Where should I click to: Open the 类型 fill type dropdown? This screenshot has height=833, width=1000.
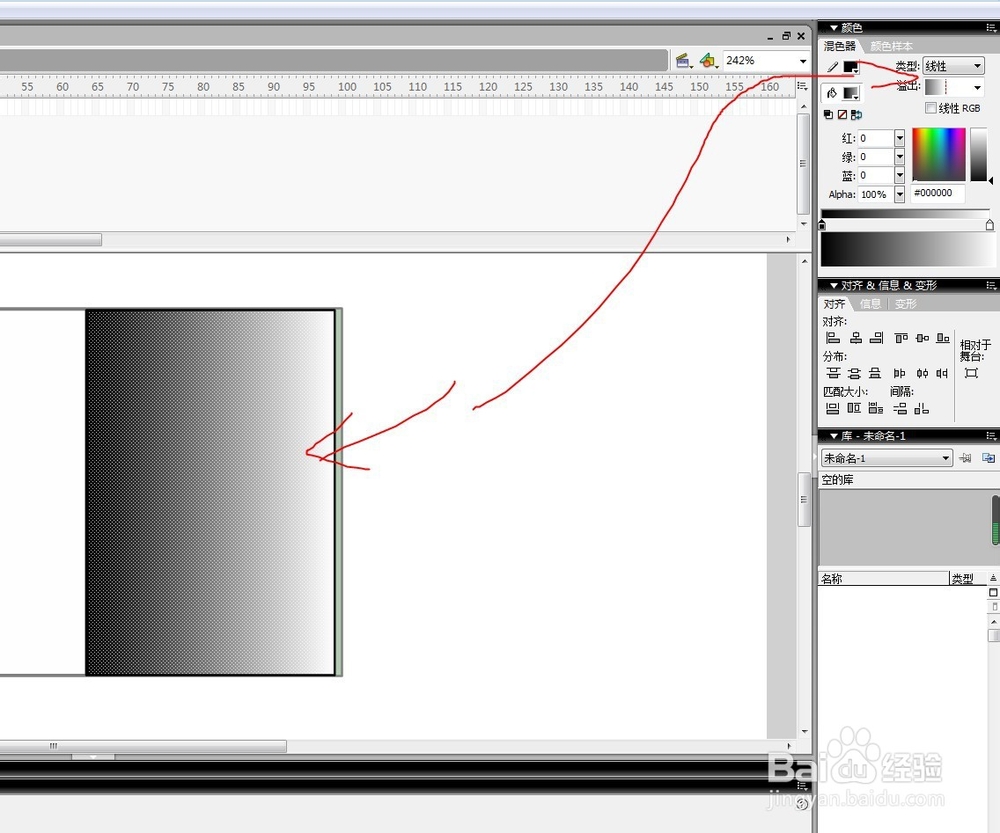(x=953, y=66)
